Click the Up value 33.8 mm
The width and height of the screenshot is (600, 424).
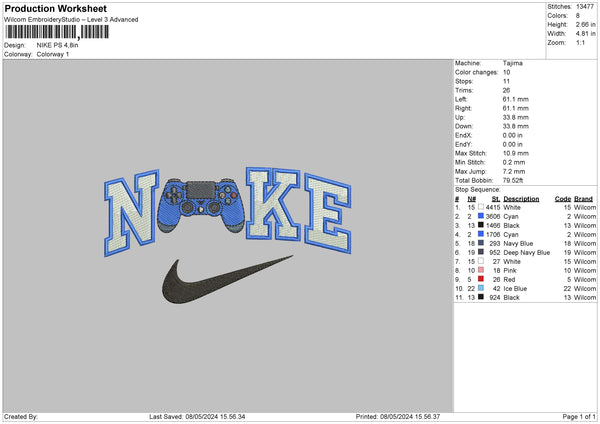515,117
